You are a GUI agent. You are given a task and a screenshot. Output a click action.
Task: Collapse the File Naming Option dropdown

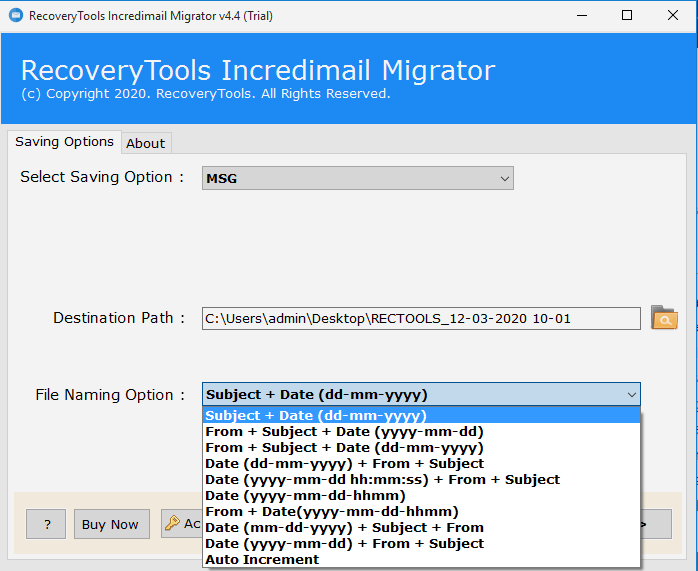[x=631, y=395]
